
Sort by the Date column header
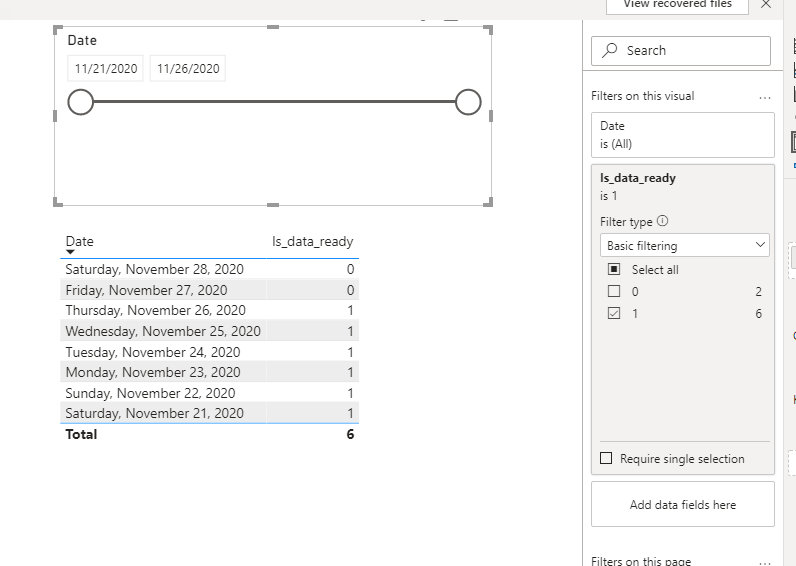click(x=80, y=241)
